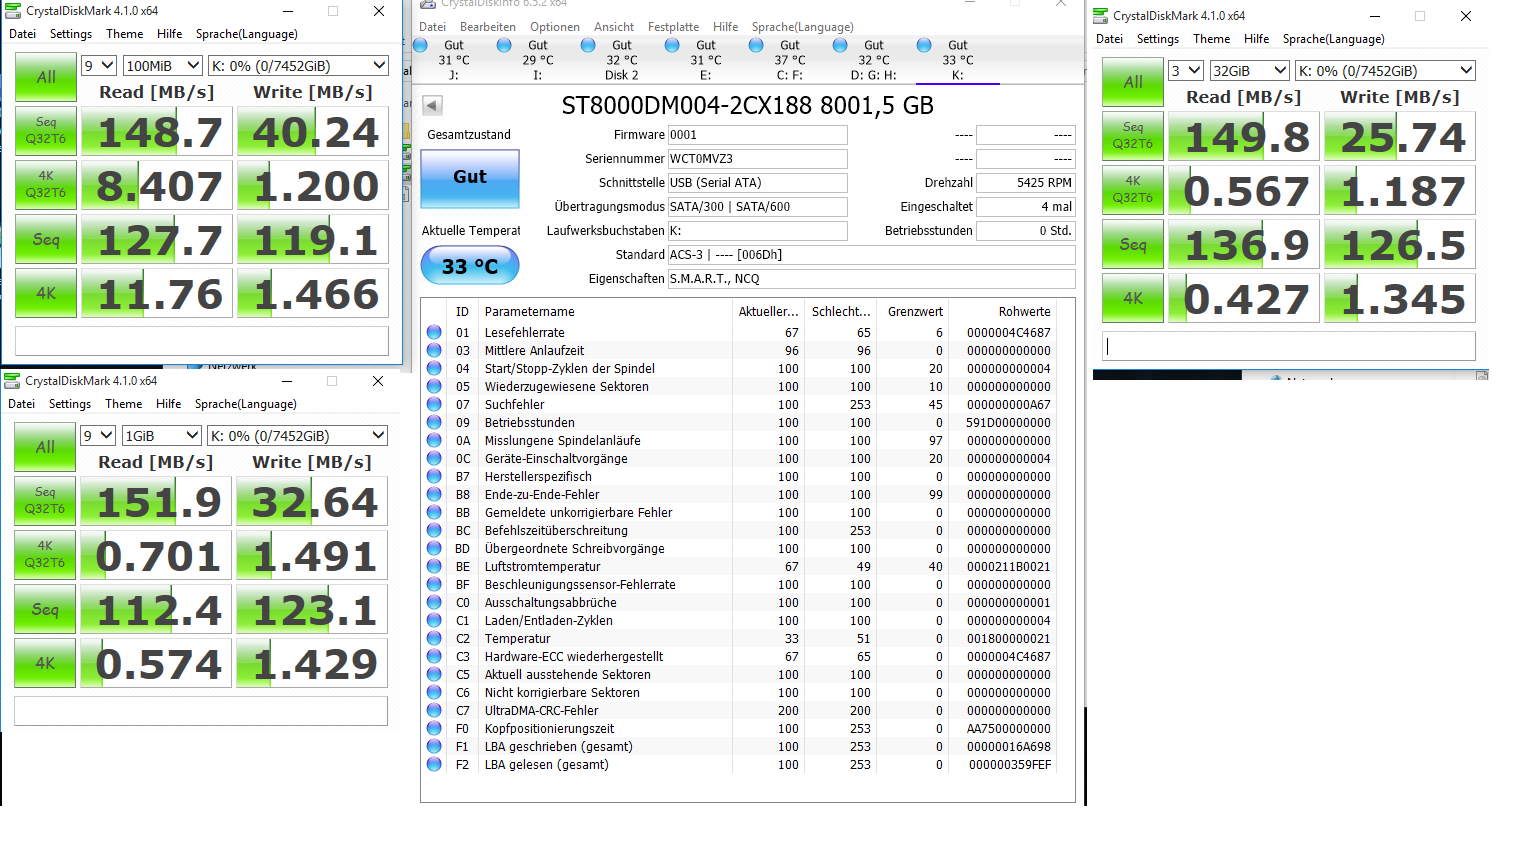The height and width of the screenshot is (861, 1522).
Task: Click Seq read result 148.7 in top-left window
Action: [x=157, y=132]
